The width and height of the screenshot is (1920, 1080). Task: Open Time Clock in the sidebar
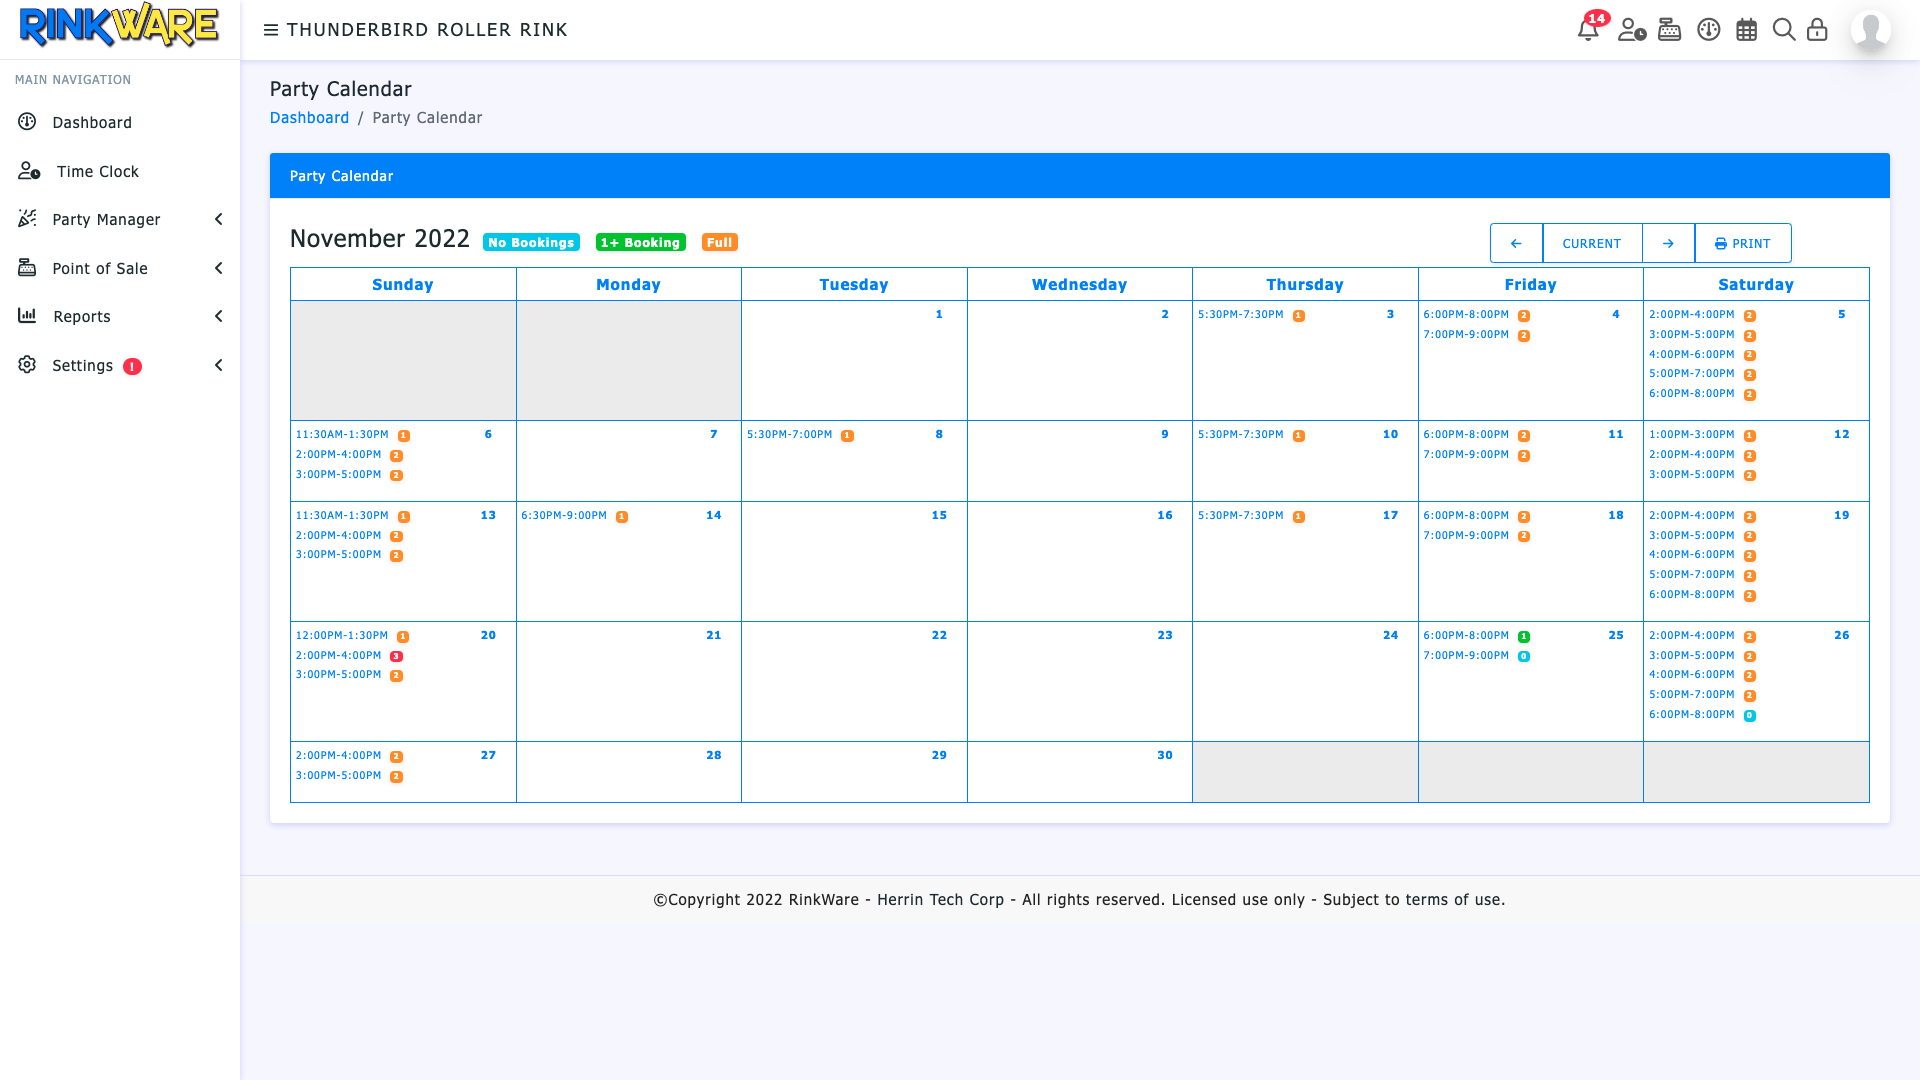pos(97,171)
